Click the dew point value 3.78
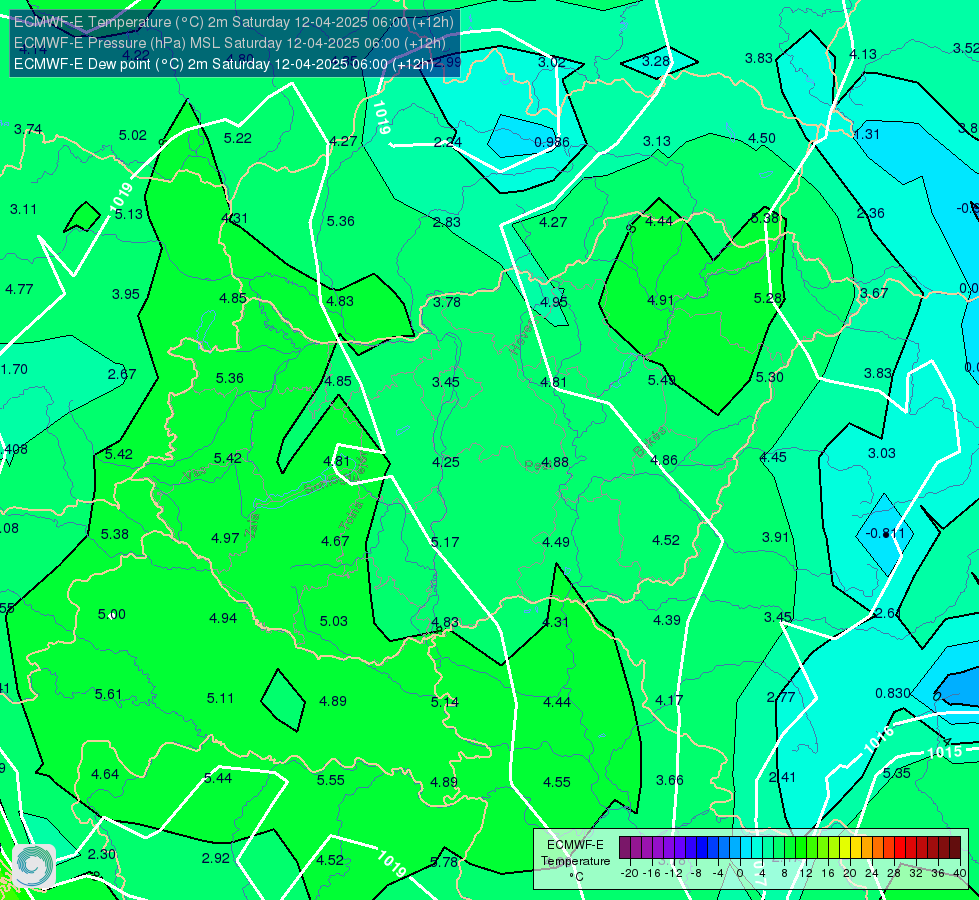Screen dimensions: 979x900 [447, 302]
